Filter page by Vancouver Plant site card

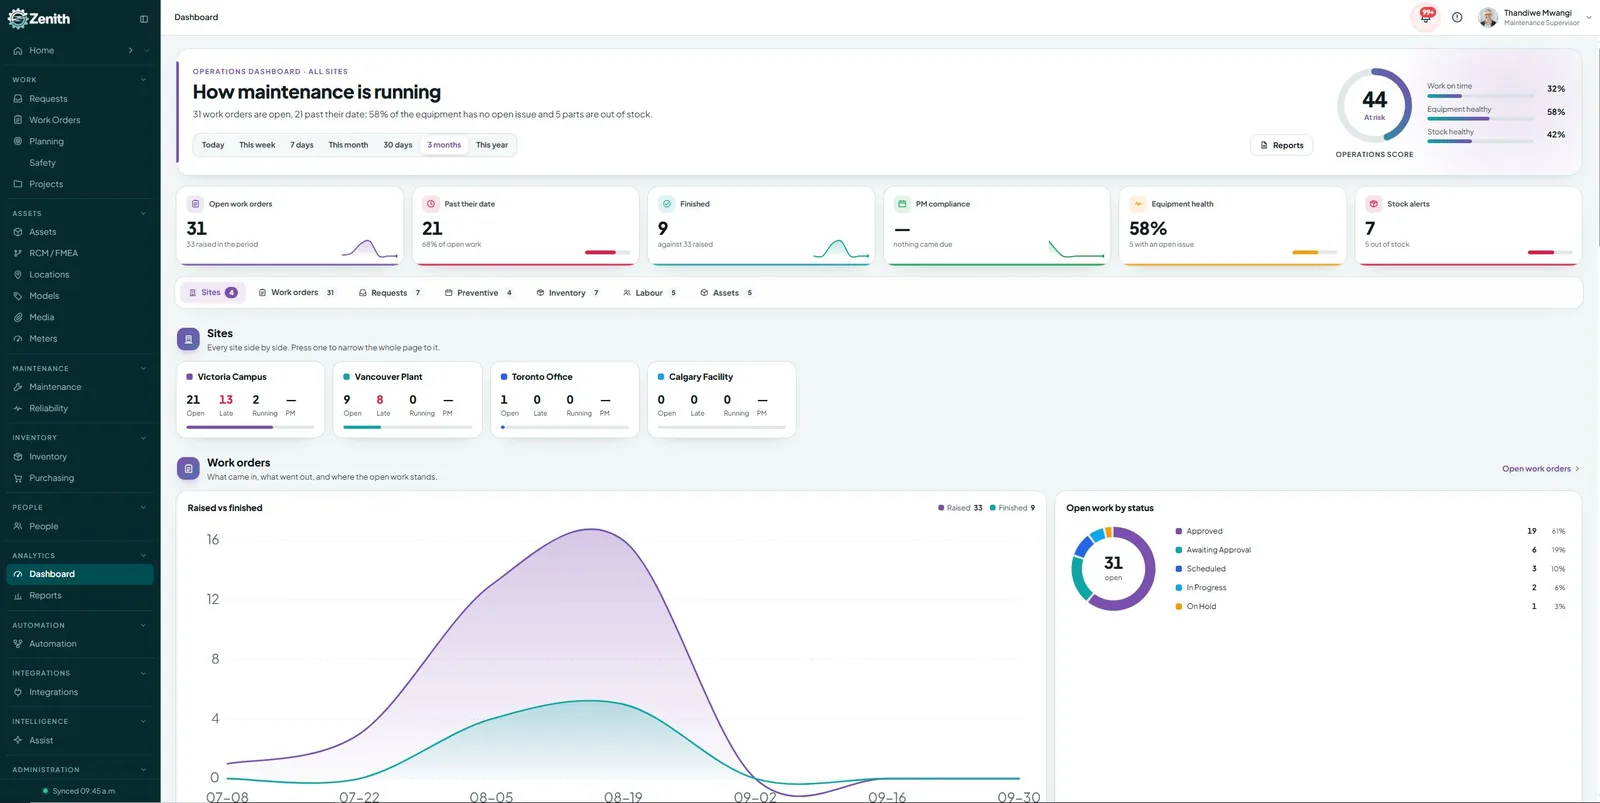tap(407, 399)
